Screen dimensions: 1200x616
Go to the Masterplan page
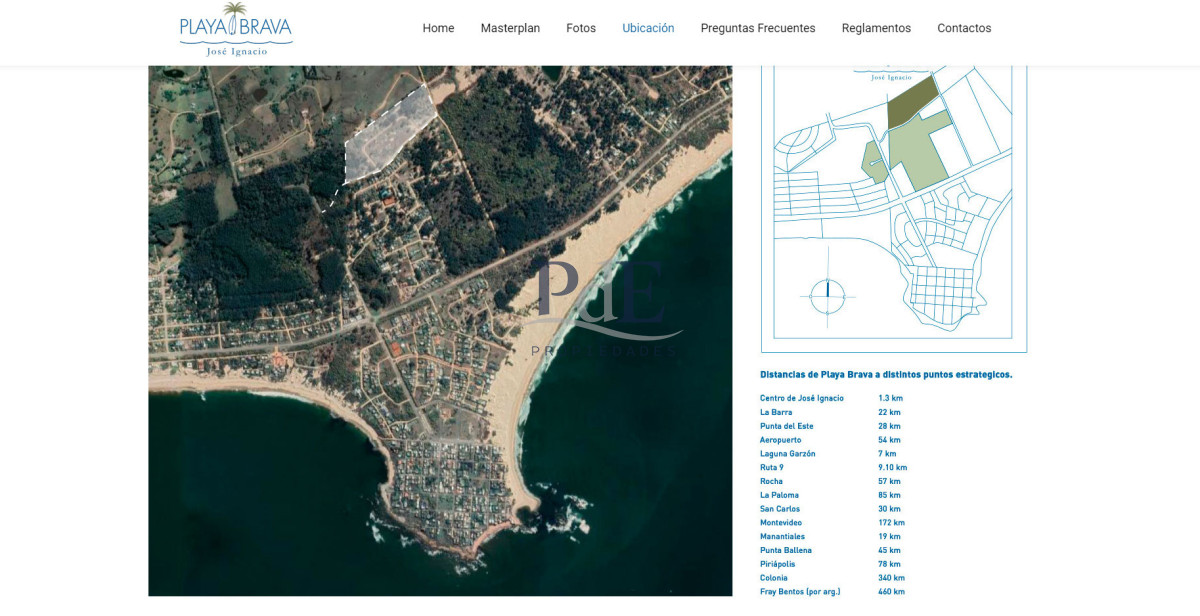(x=510, y=28)
